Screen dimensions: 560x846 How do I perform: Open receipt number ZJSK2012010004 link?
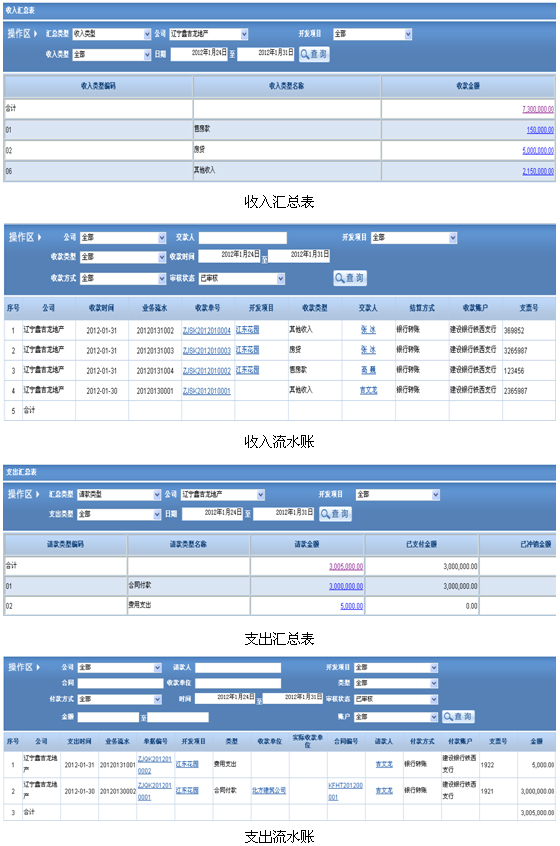[x=207, y=330]
